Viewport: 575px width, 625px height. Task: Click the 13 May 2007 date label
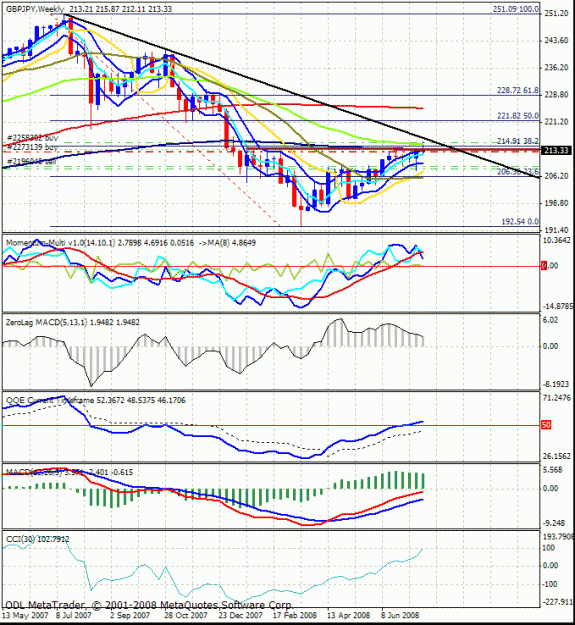pos(25,615)
